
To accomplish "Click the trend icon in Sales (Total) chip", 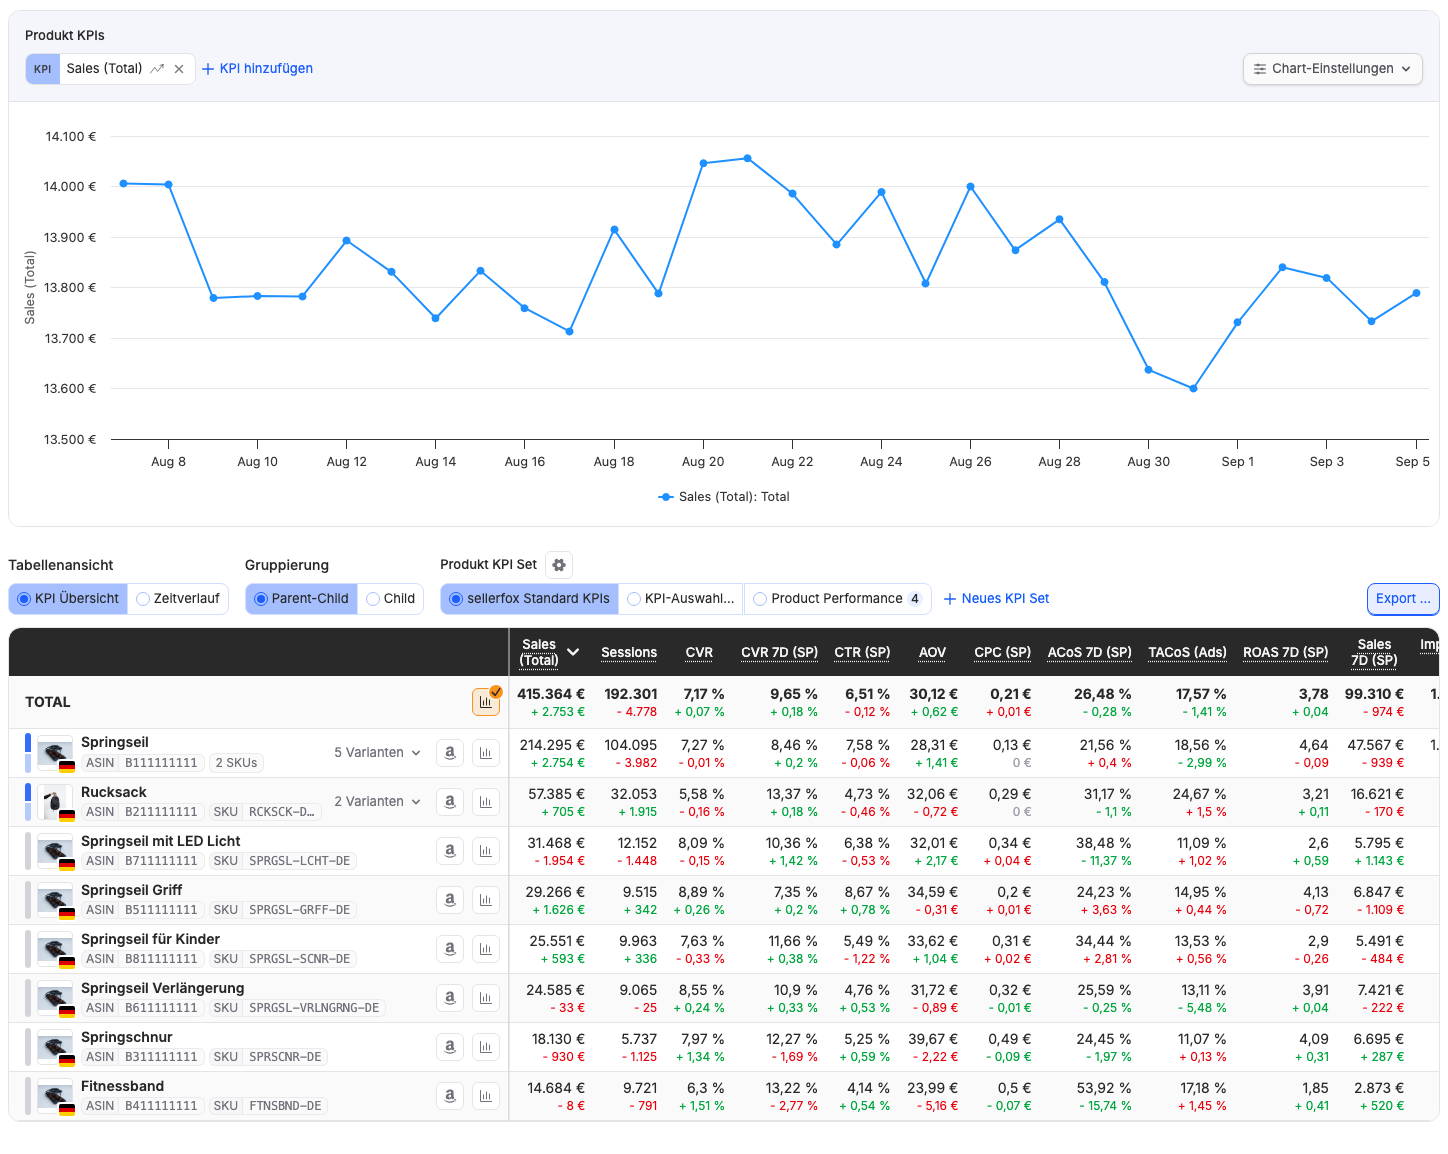I will click(157, 69).
